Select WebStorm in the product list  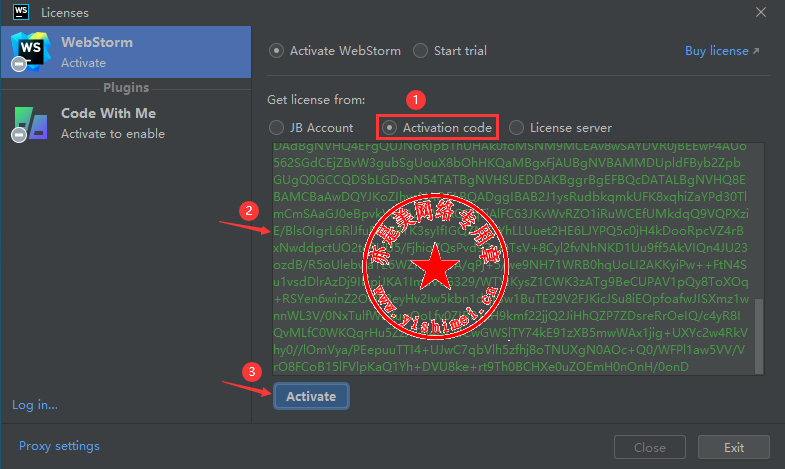tap(126, 52)
